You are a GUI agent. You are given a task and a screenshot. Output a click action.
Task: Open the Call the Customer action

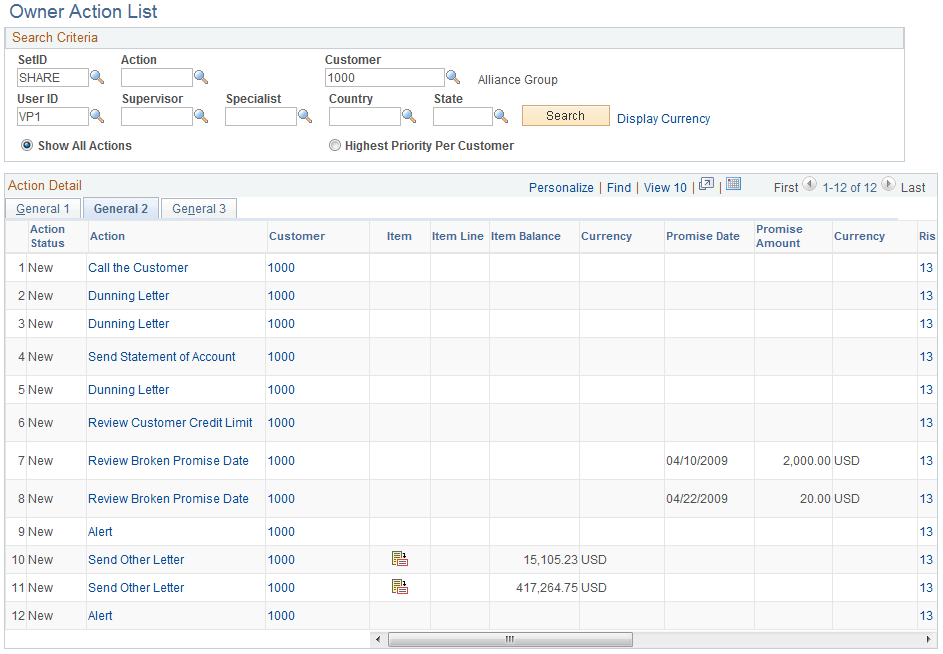[x=137, y=267]
